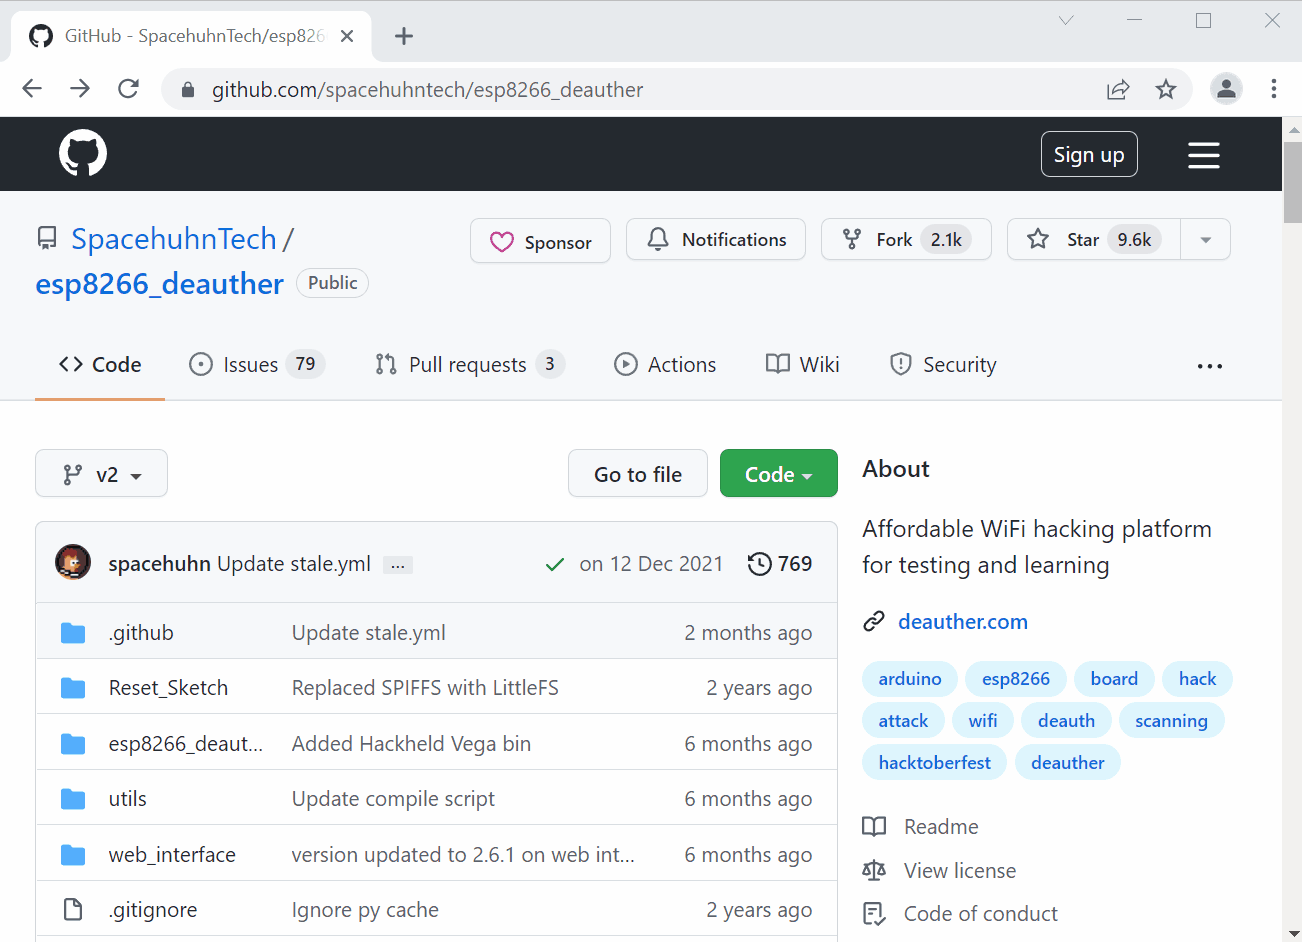Click 'Replaced SPIFFS with LittleFS' commit message
Image resolution: width=1302 pixels, height=942 pixels.
point(425,688)
